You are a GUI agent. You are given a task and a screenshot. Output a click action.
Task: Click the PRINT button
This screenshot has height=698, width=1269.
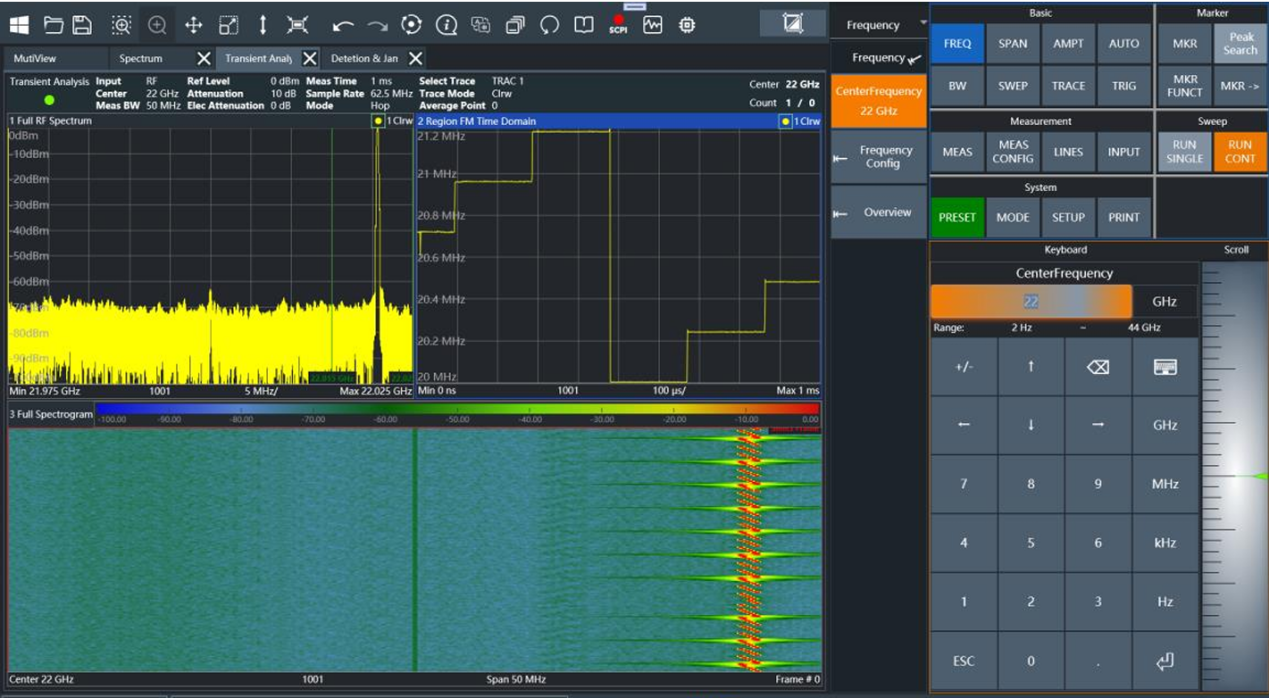[x=1124, y=217]
